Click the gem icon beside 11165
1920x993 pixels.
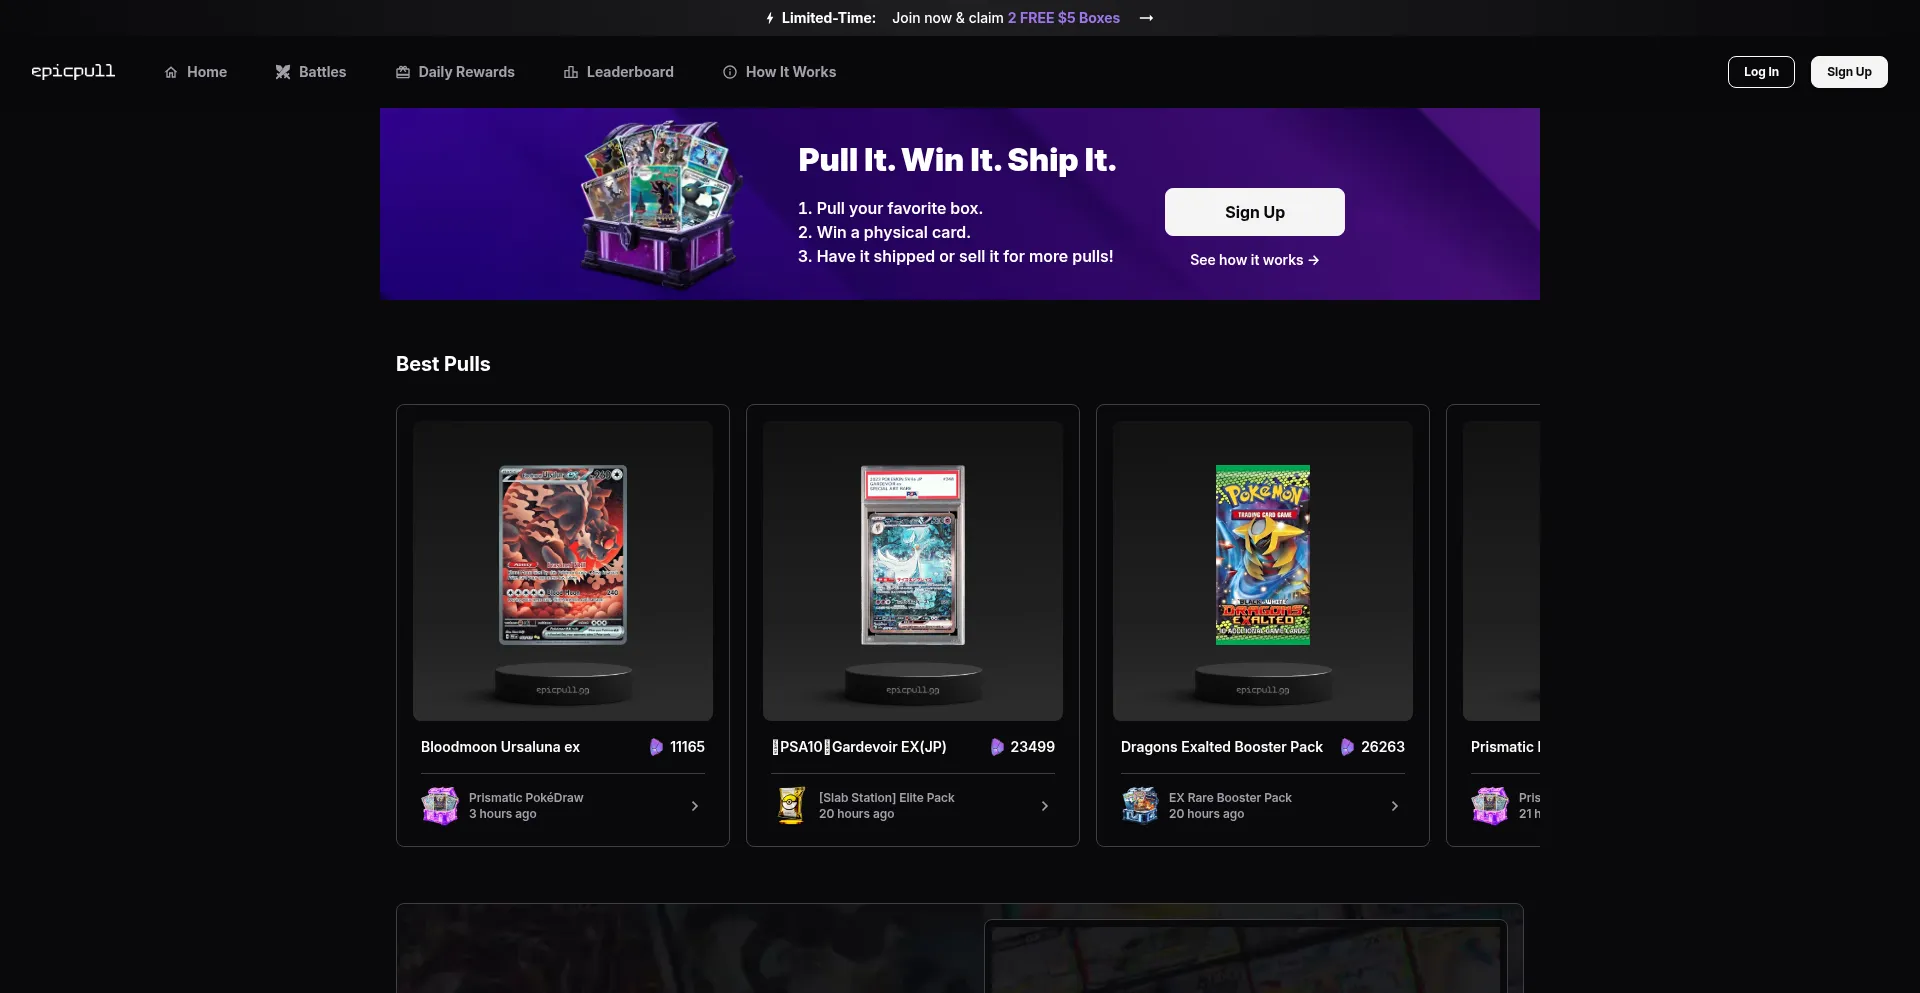click(x=656, y=747)
